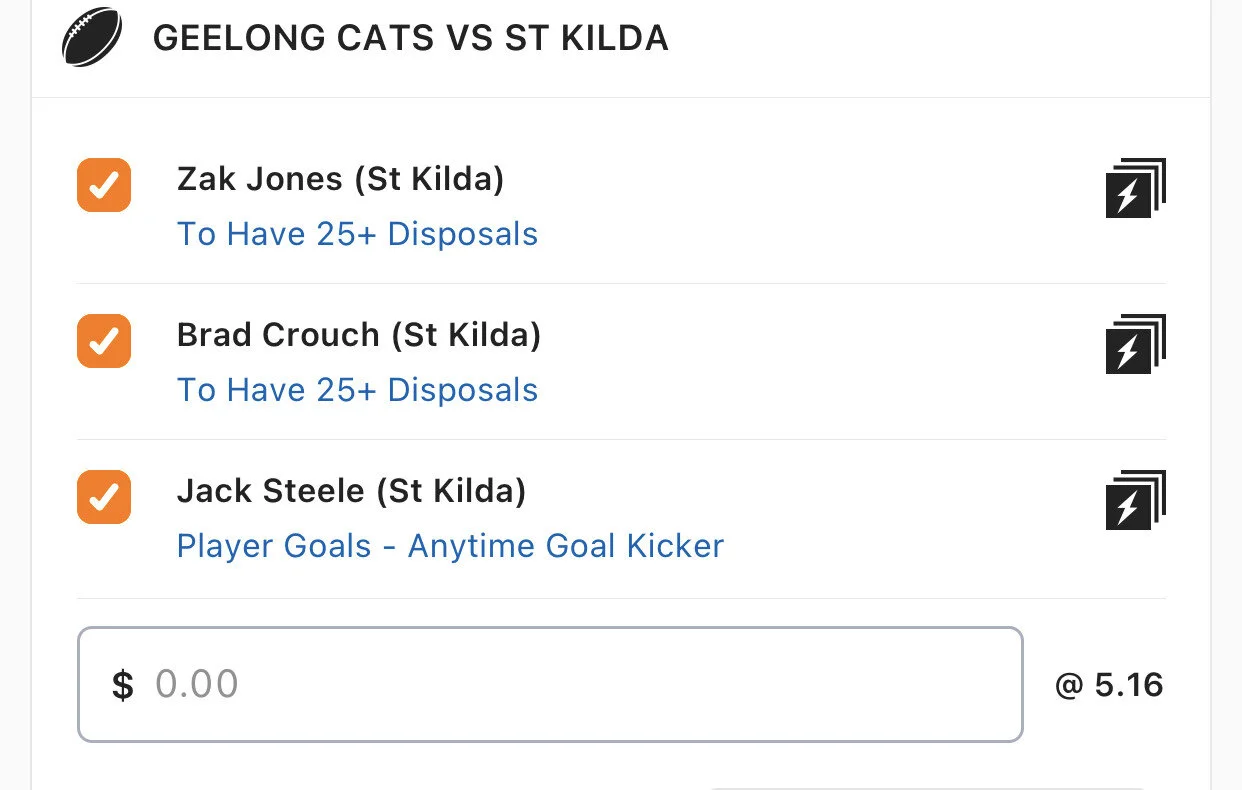Click the lightning stack icon beside Zak Jones

coord(1135,188)
